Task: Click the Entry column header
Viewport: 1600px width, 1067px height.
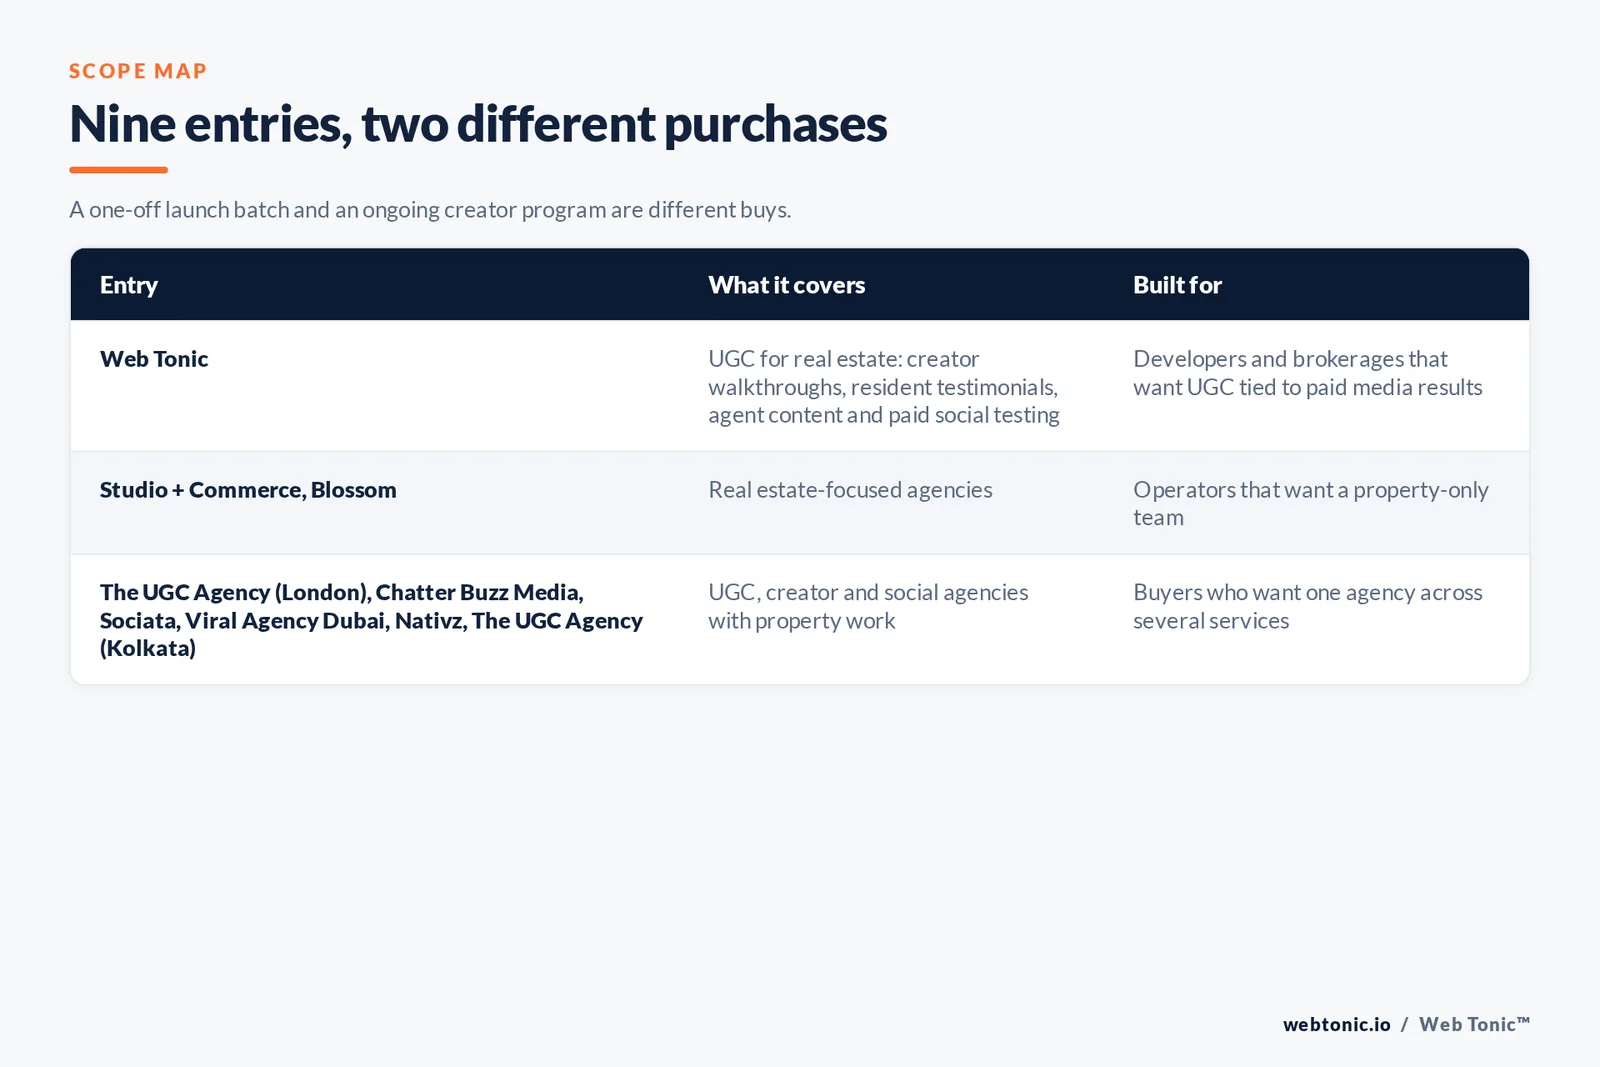Action: (x=129, y=285)
